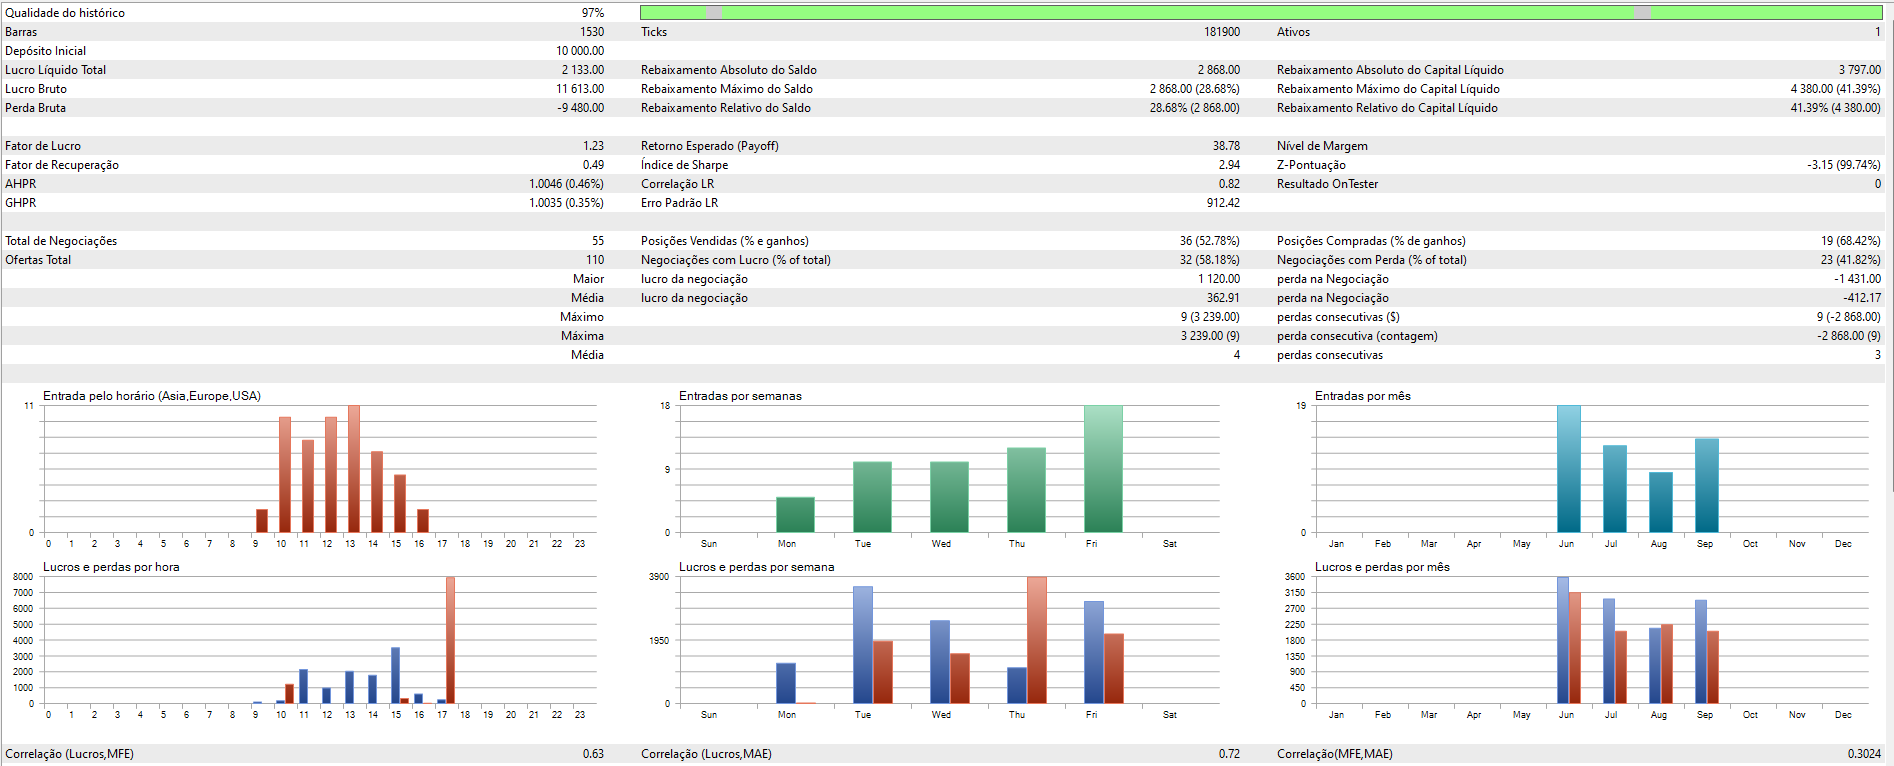Click the Sharpe ratio value 2.94

(1230, 165)
